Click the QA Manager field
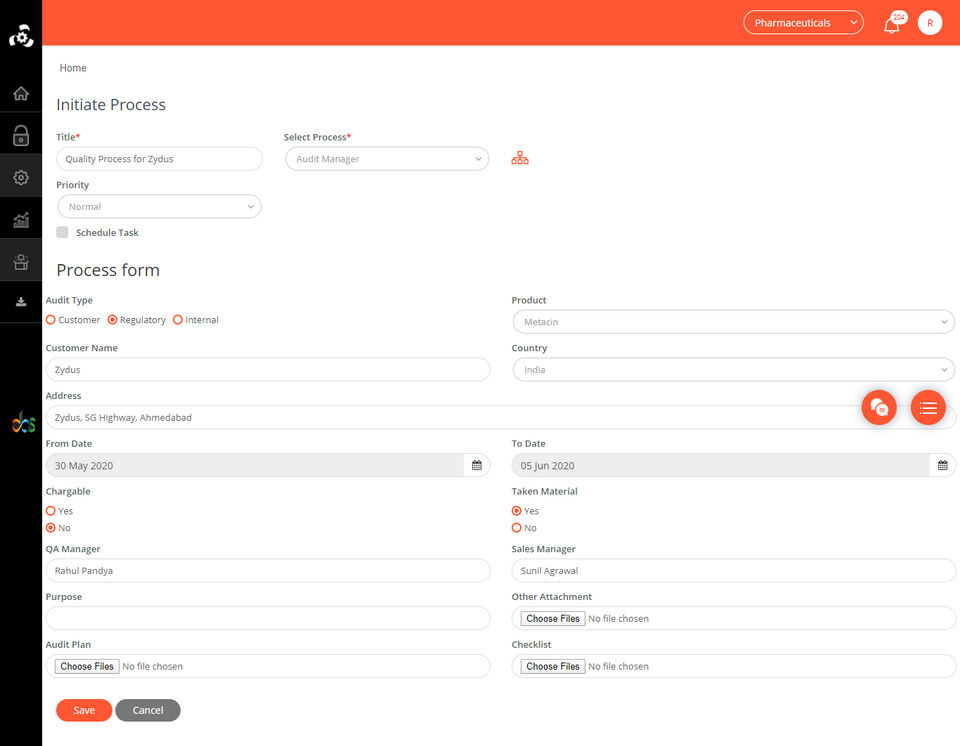The height and width of the screenshot is (746, 960). point(268,570)
